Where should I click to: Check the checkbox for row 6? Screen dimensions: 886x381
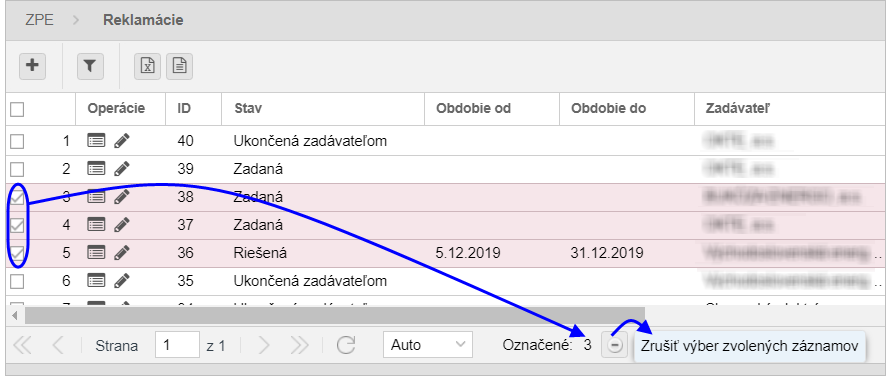click(18, 281)
